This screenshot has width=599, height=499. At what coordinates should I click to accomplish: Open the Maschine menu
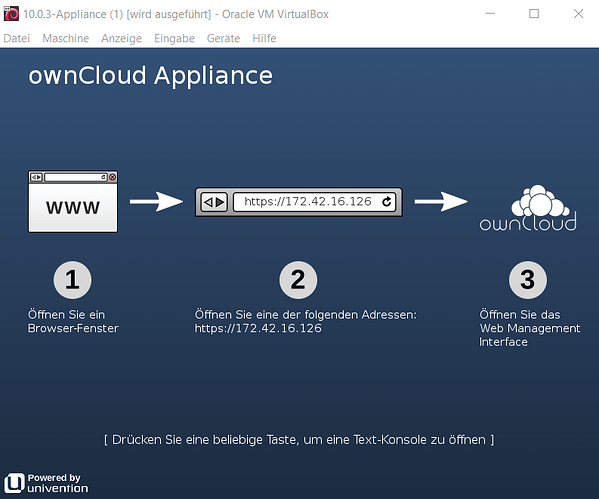[x=65, y=38]
